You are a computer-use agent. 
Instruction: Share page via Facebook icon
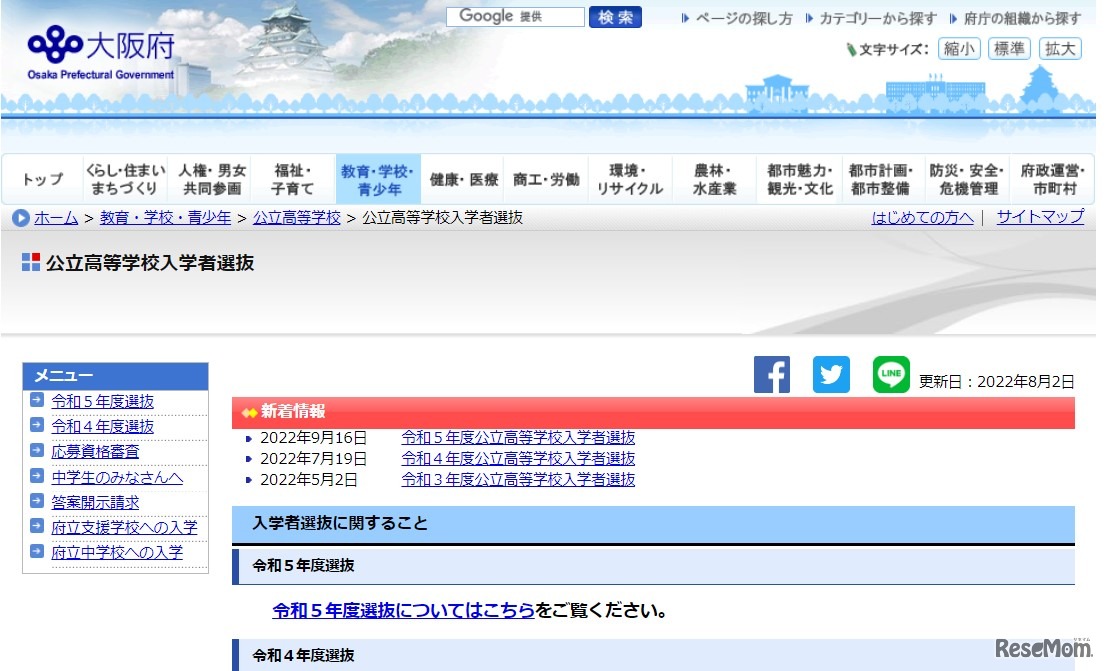(772, 375)
